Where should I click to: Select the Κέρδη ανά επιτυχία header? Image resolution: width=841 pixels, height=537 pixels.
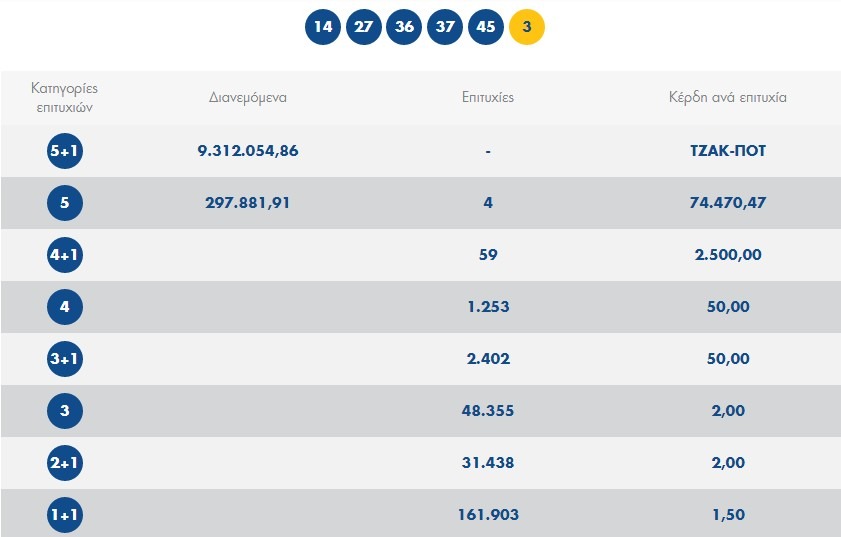(728, 98)
